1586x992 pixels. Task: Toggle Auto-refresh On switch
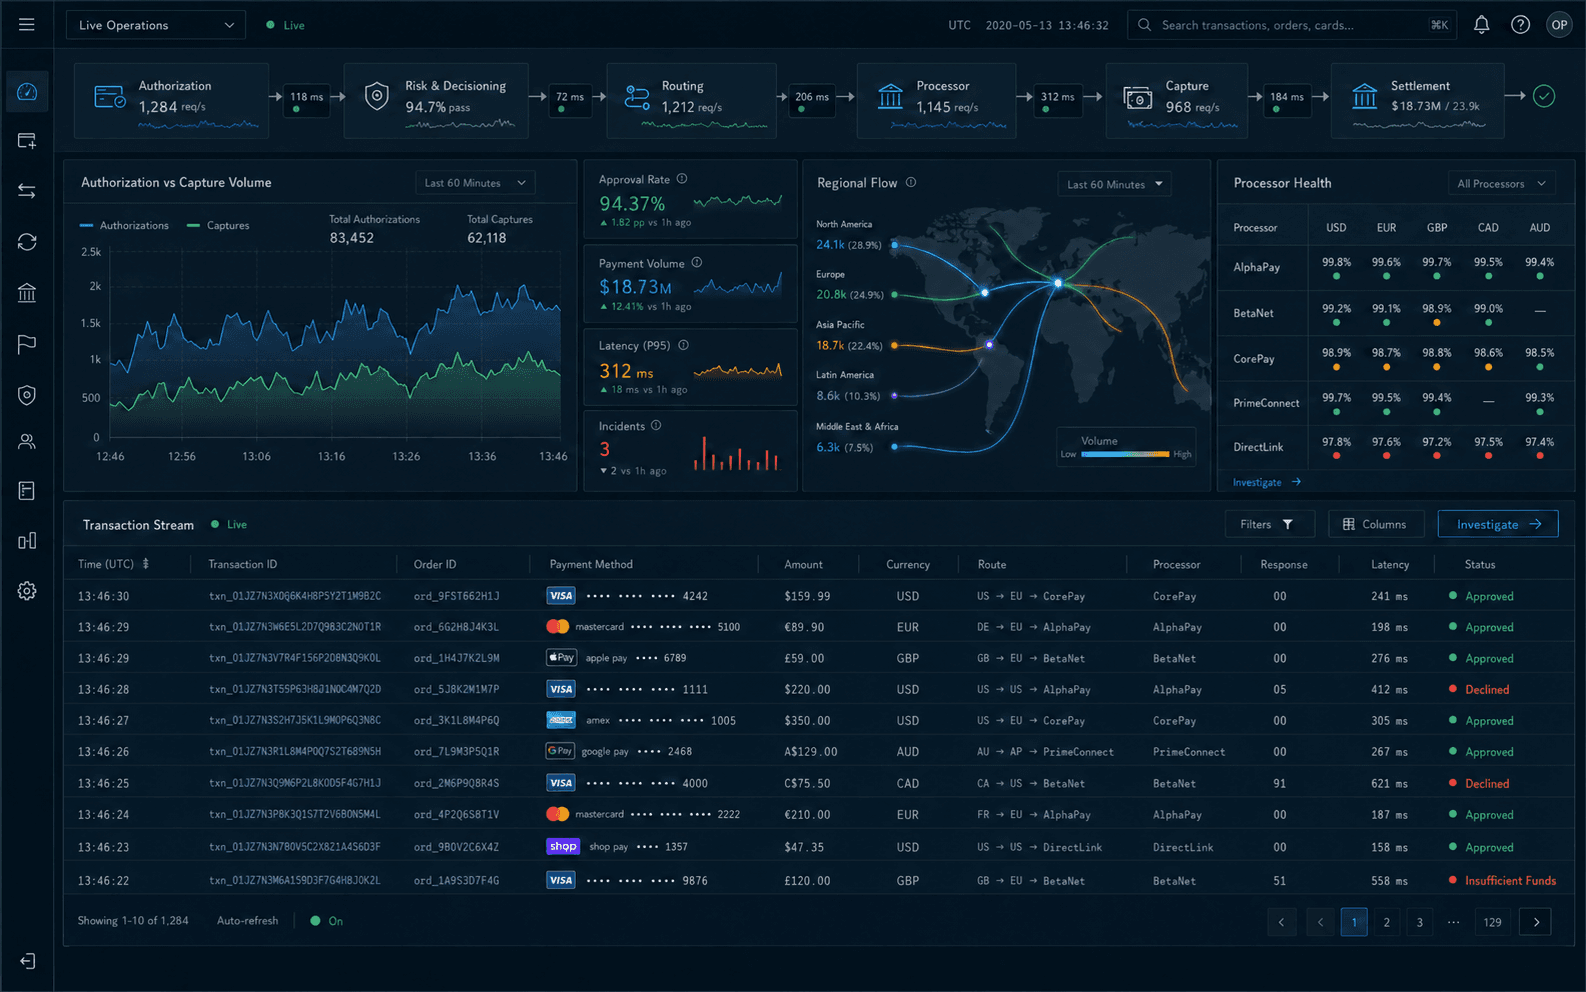(x=326, y=921)
